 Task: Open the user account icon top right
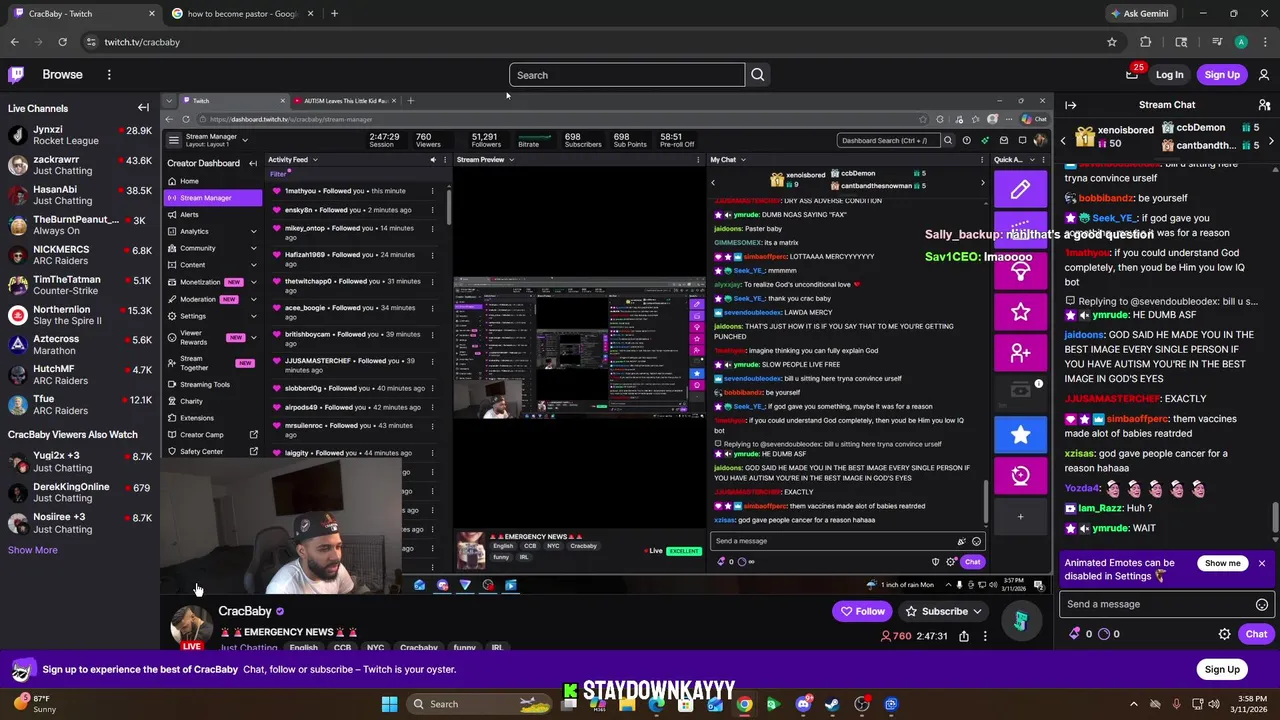pyautogui.click(x=1264, y=74)
